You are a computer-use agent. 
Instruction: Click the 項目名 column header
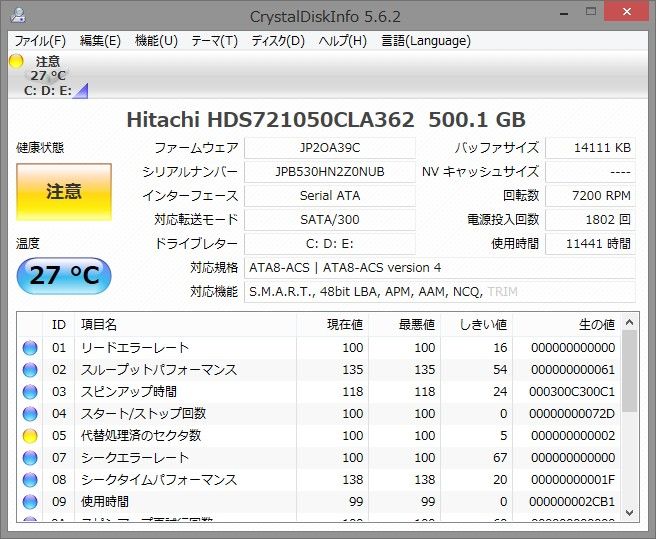pos(185,325)
